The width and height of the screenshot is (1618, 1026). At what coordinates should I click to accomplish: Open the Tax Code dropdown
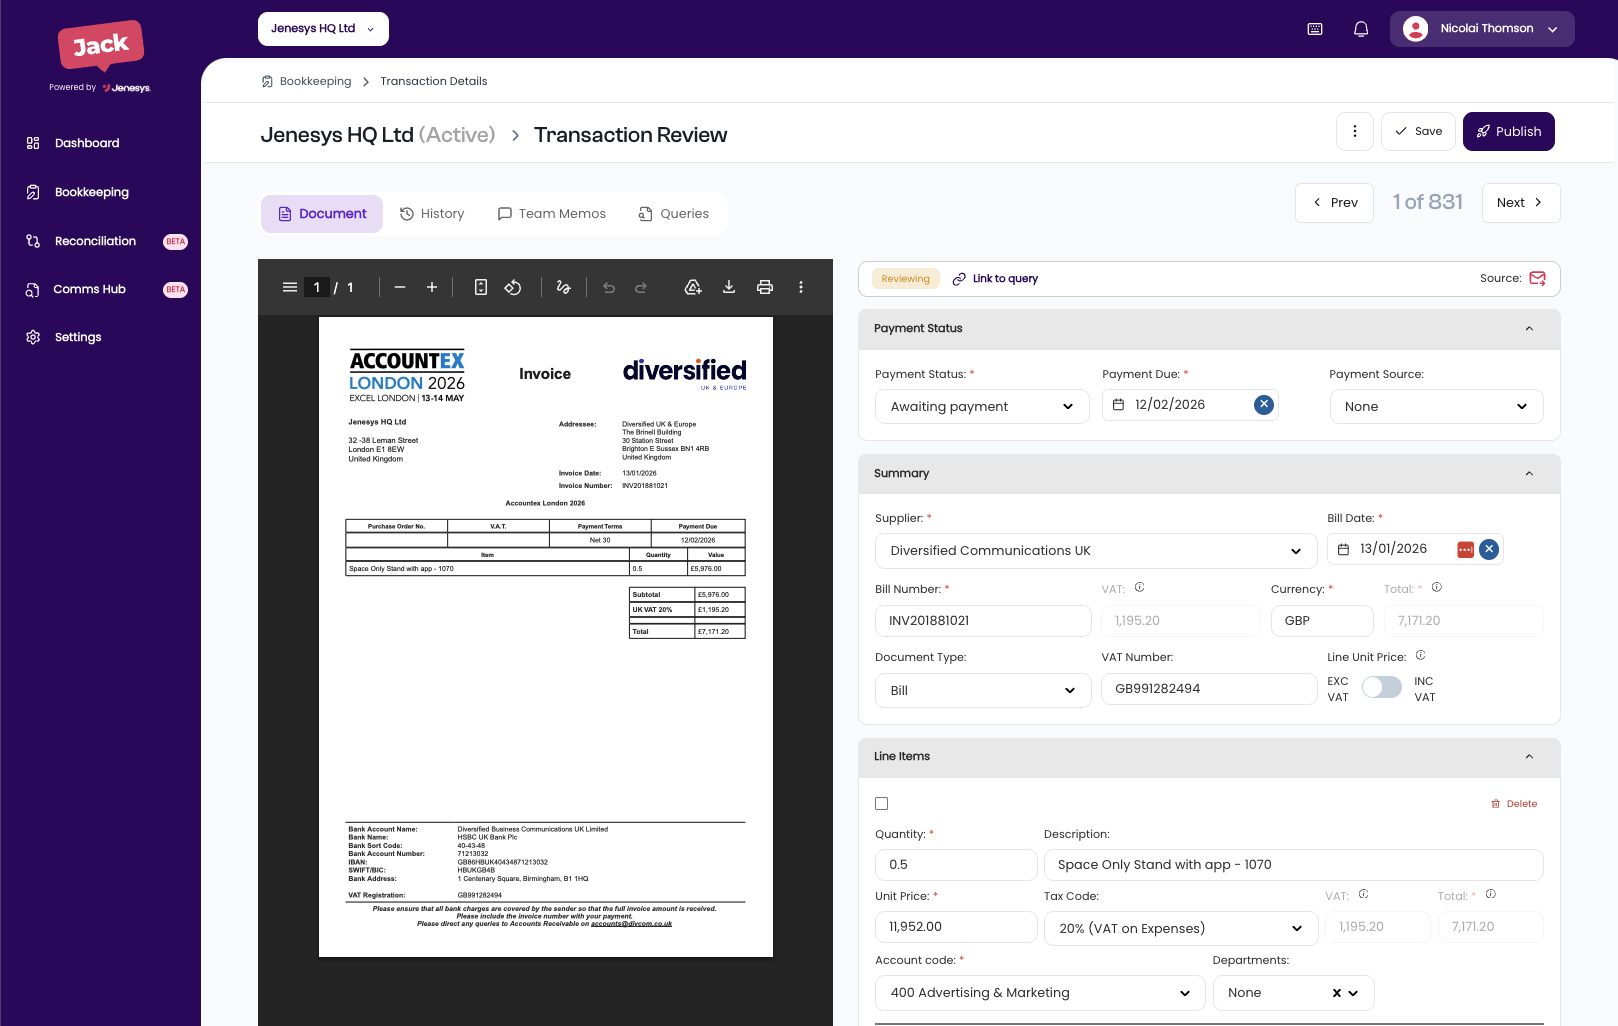(x=1179, y=928)
